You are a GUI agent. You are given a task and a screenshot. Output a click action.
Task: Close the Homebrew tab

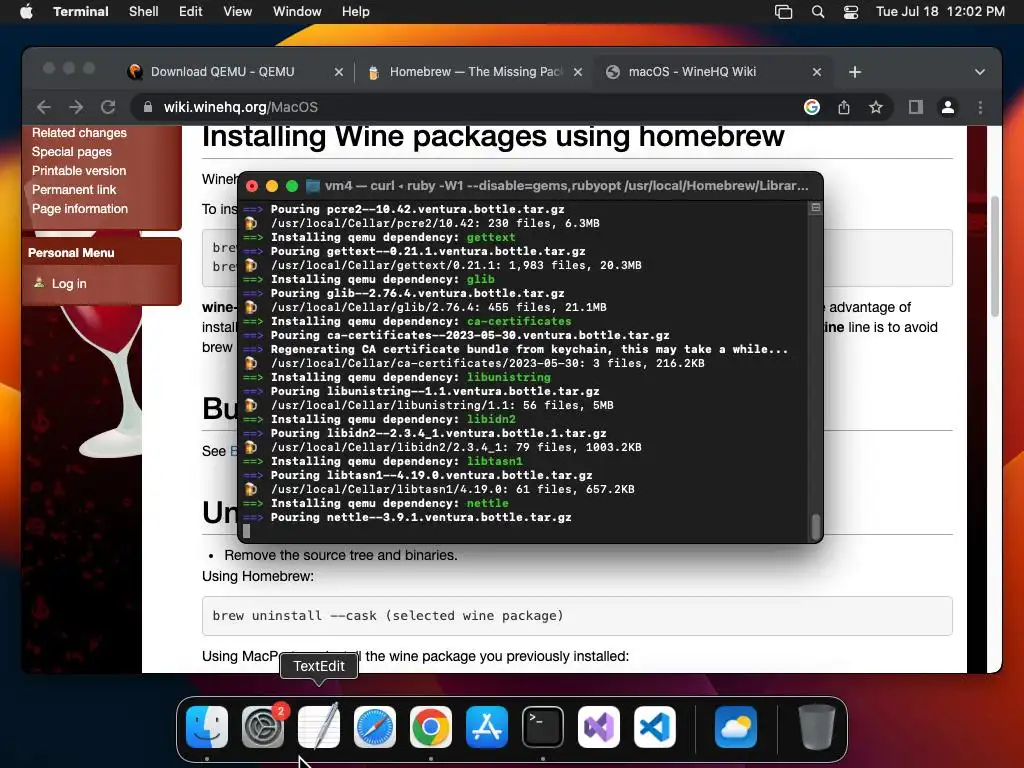[x=578, y=72]
